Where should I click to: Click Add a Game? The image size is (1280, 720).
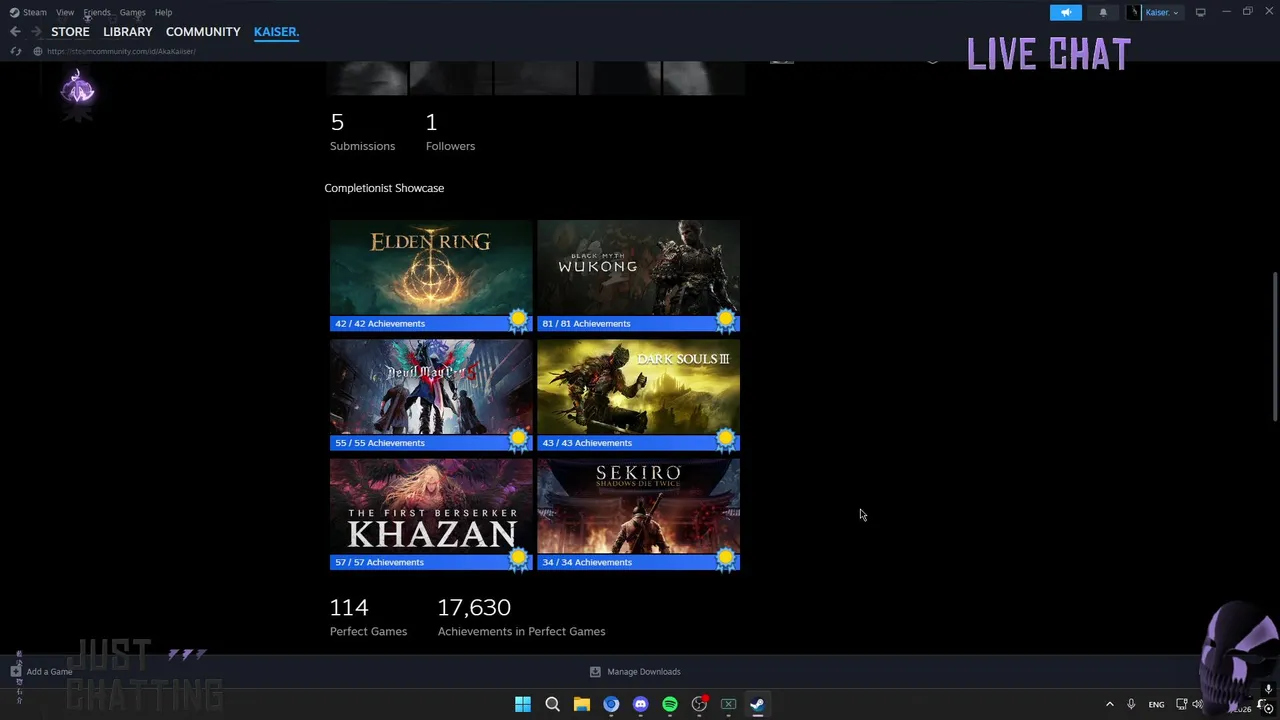click(x=41, y=672)
